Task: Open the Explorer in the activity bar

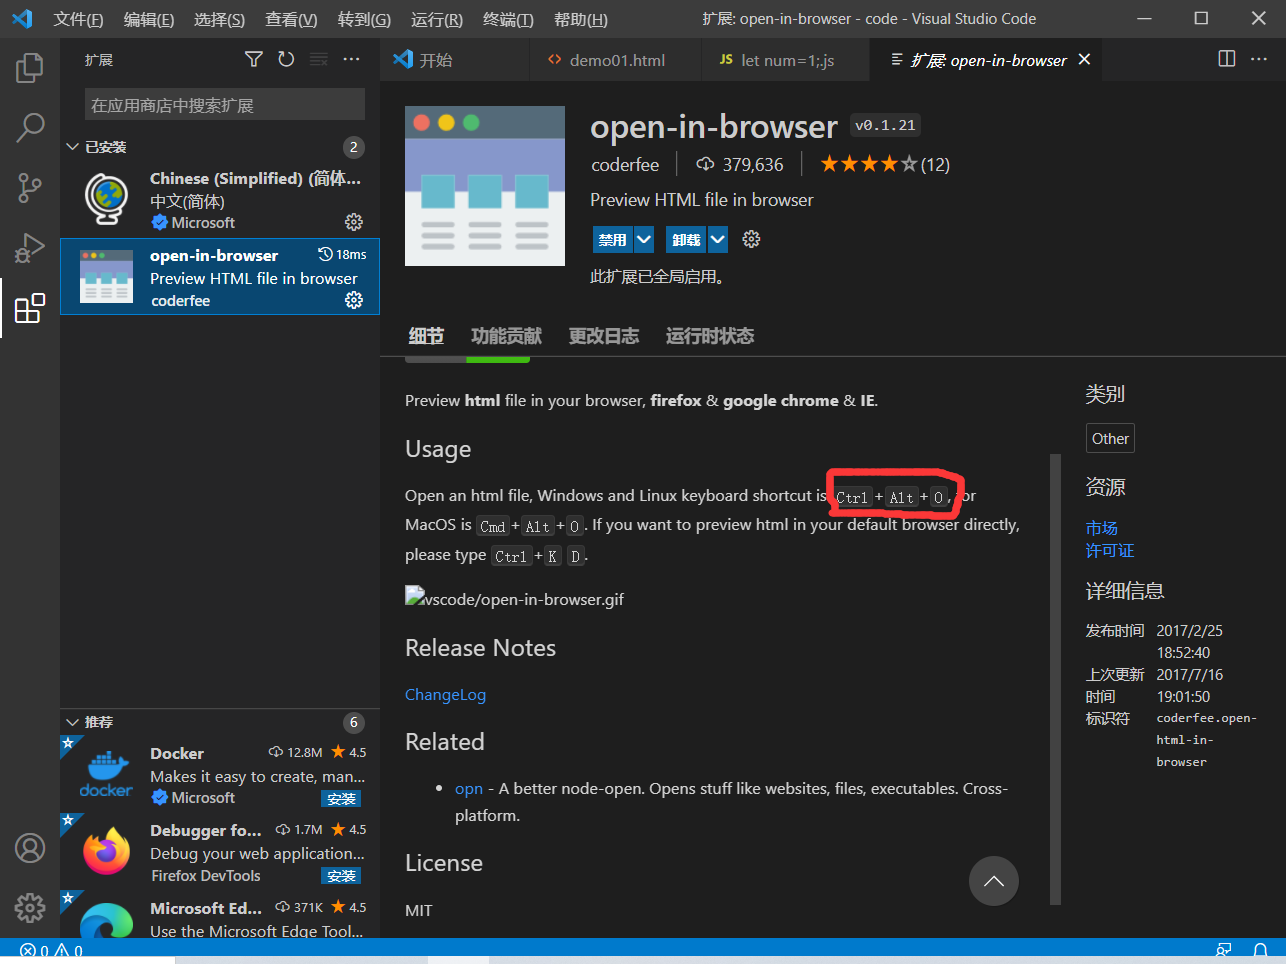Action: click(x=29, y=67)
